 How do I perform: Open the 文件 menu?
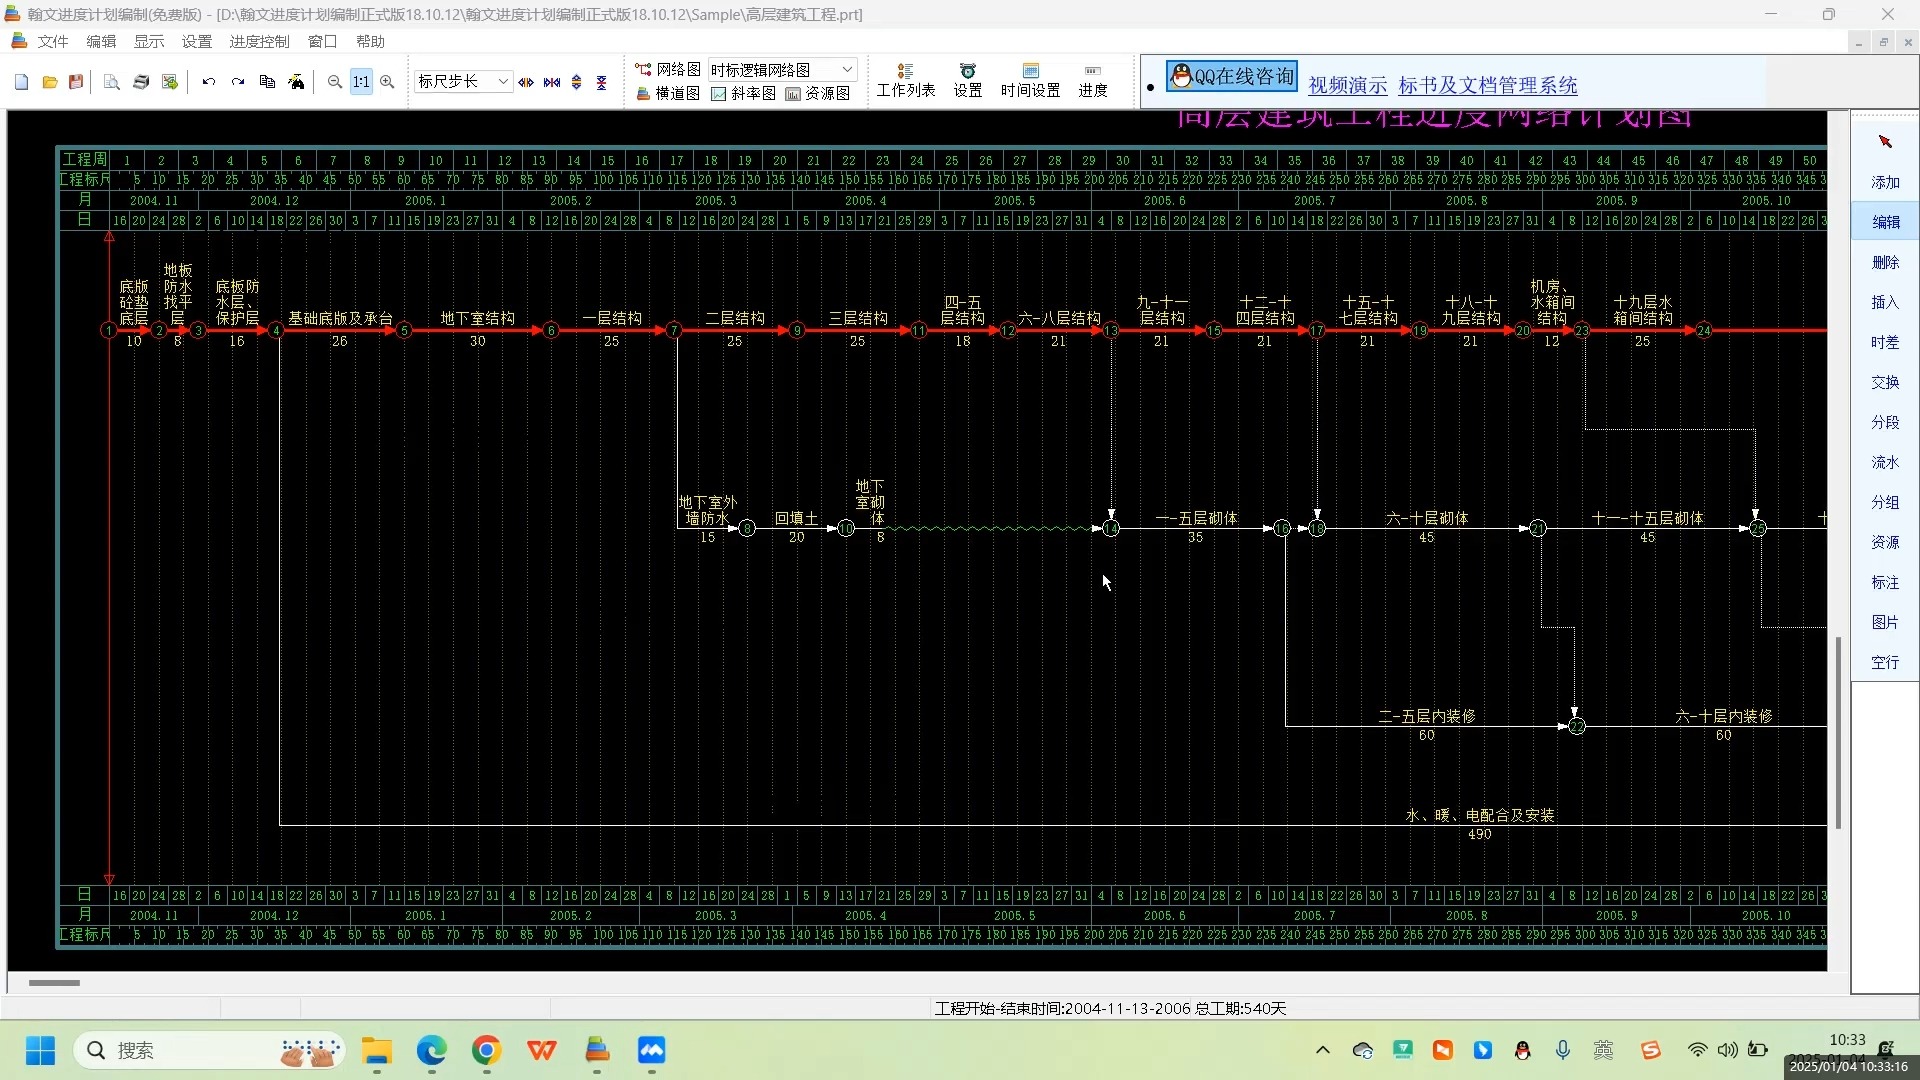click(x=53, y=41)
